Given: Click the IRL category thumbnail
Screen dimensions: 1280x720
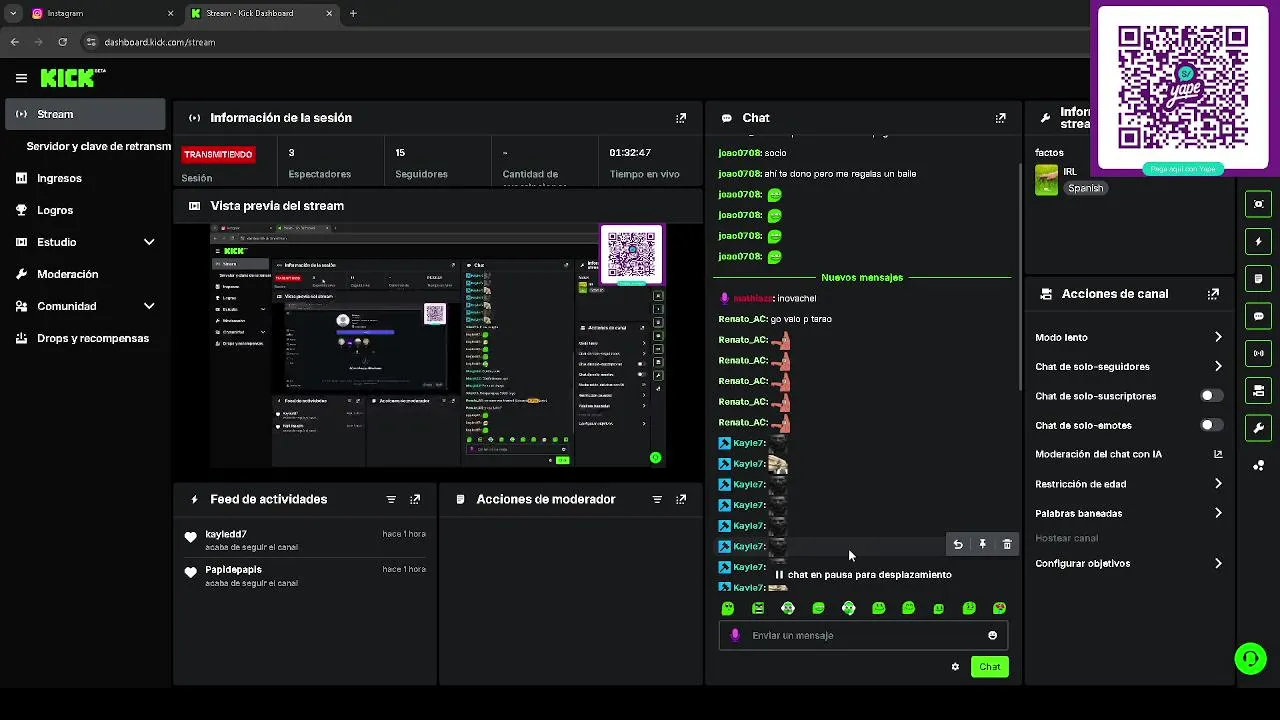Looking at the screenshot, I should [x=1047, y=180].
